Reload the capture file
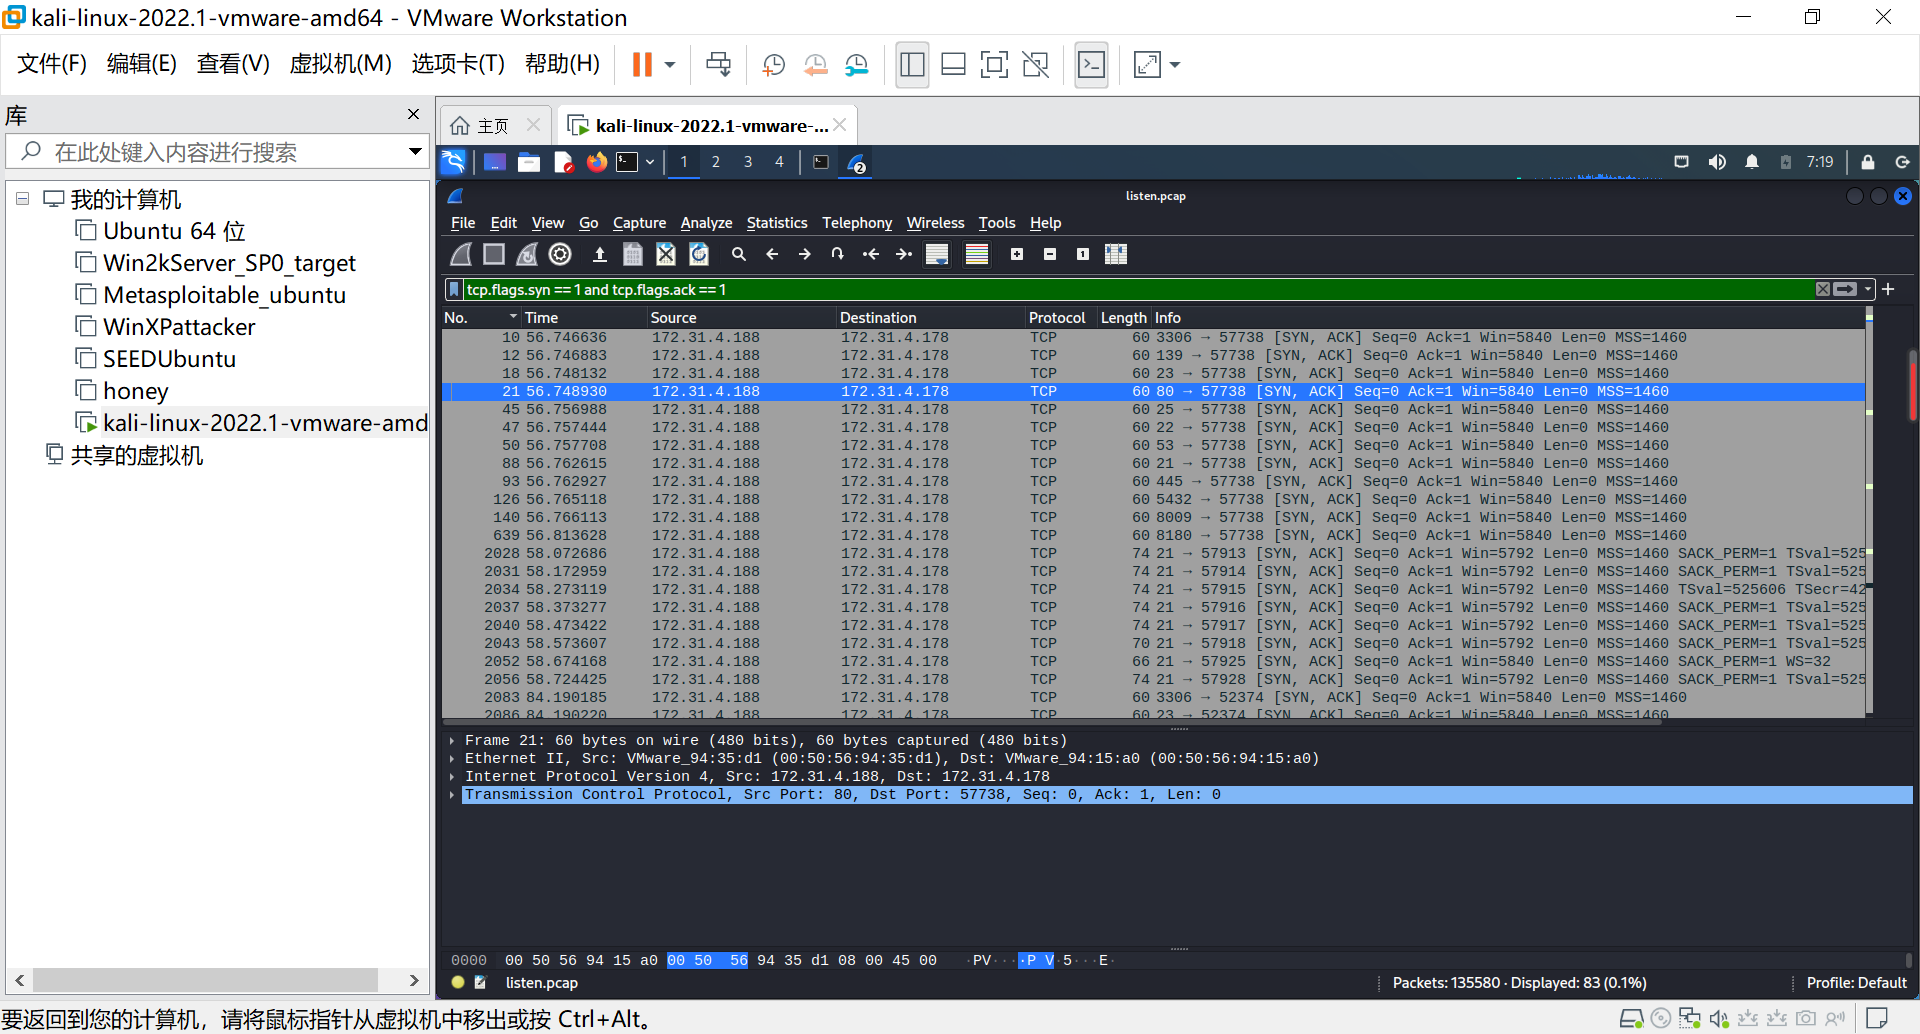 (699, 255)
